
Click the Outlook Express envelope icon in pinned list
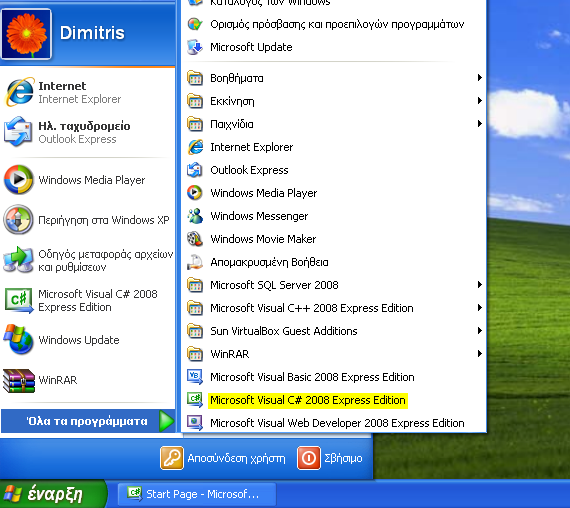[18, 132]
